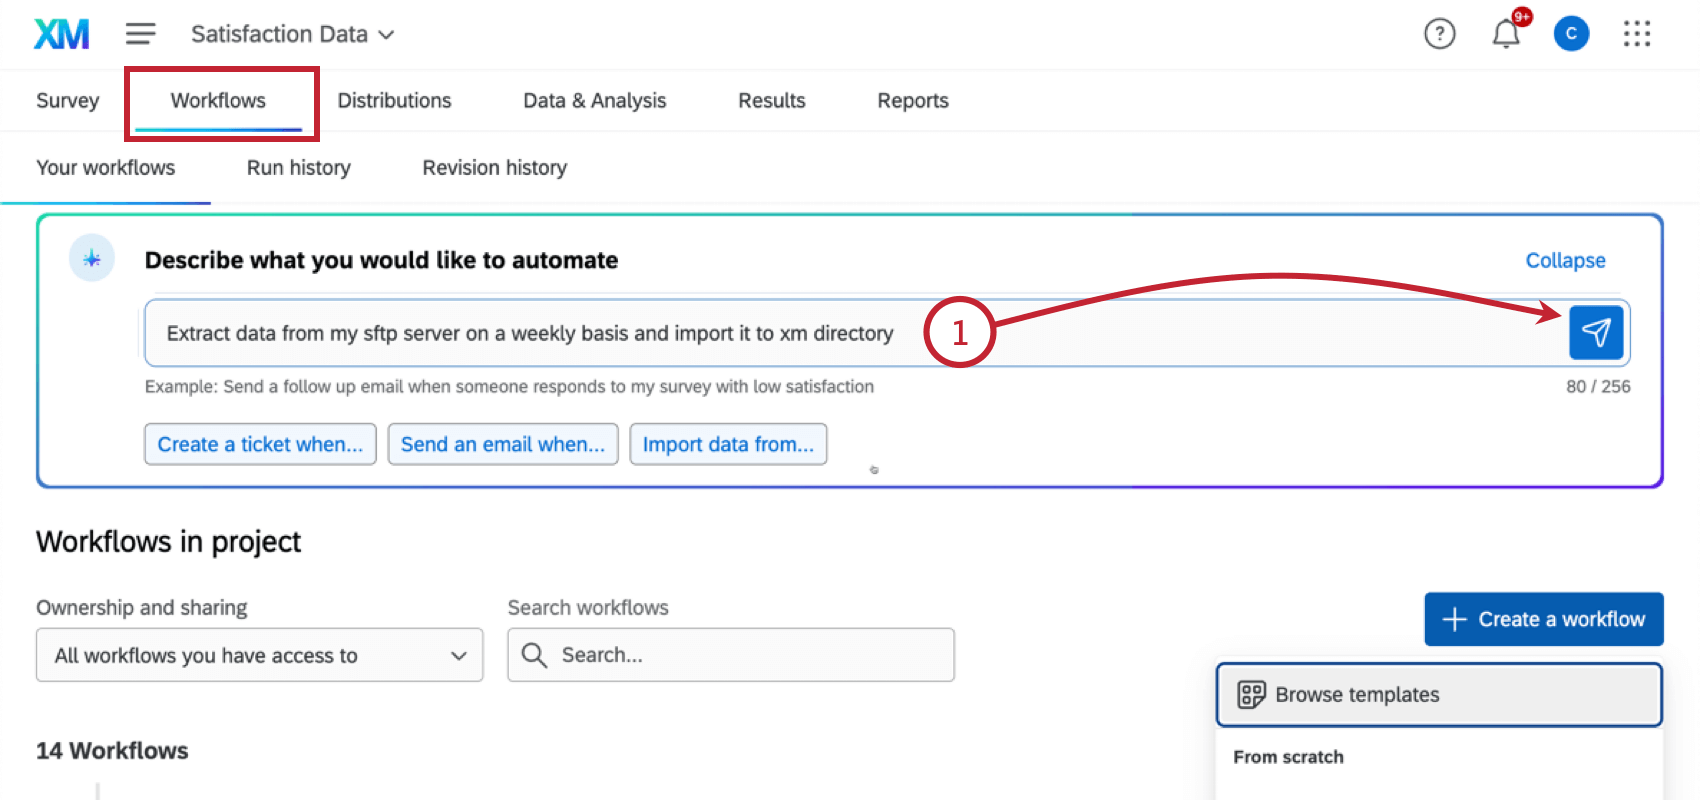Select the 'Import data from...' suggestion
This screenshot has height=800, width=1700.
728,444
